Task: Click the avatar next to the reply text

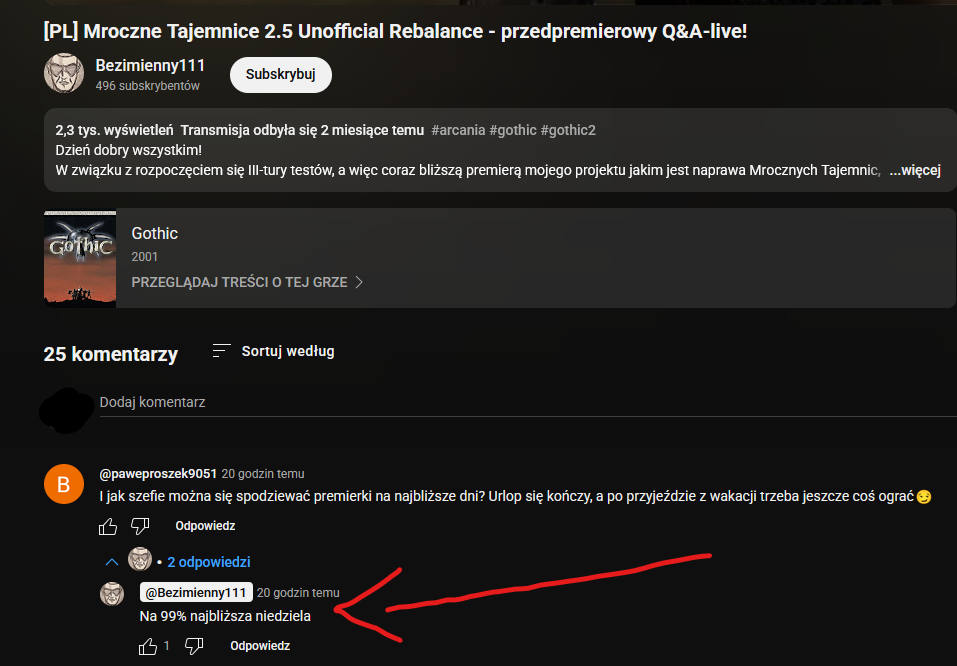Action: coord(112,593)
